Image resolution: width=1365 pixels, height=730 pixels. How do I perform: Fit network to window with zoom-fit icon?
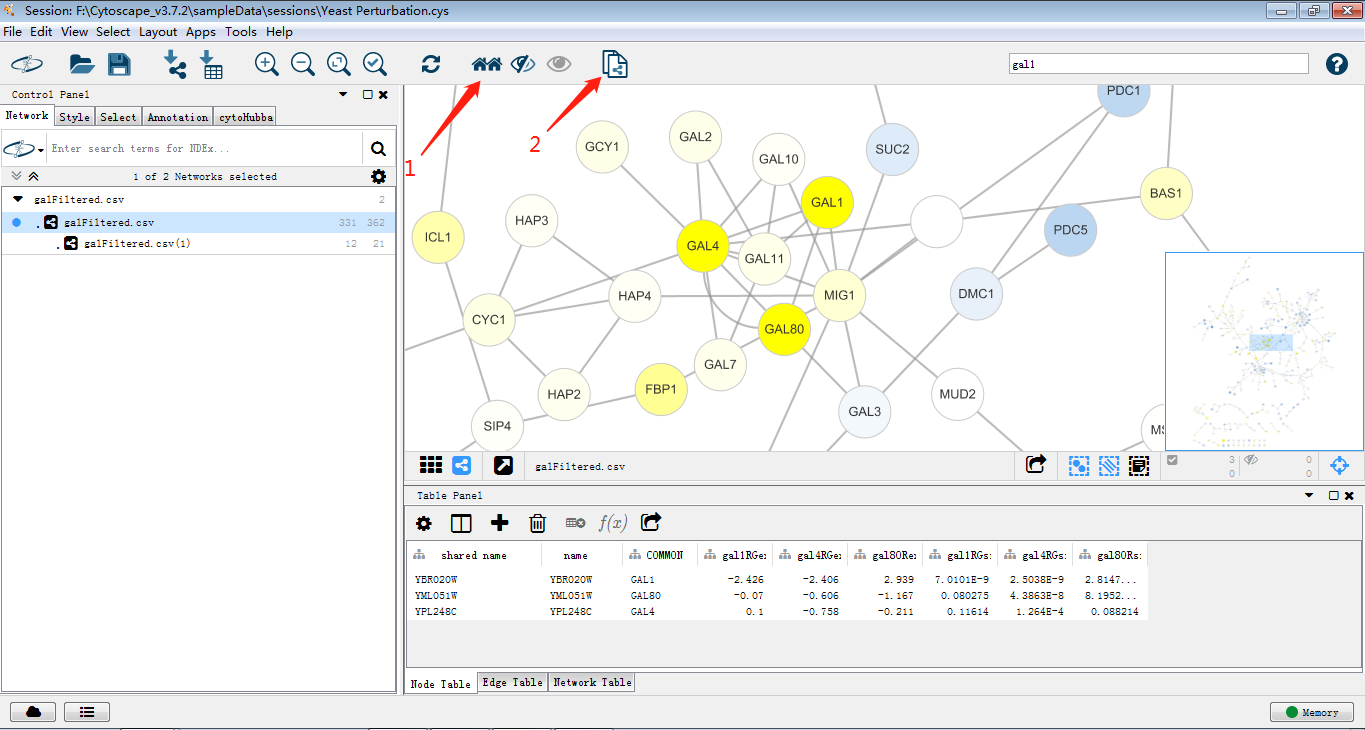tap(339, 64)
